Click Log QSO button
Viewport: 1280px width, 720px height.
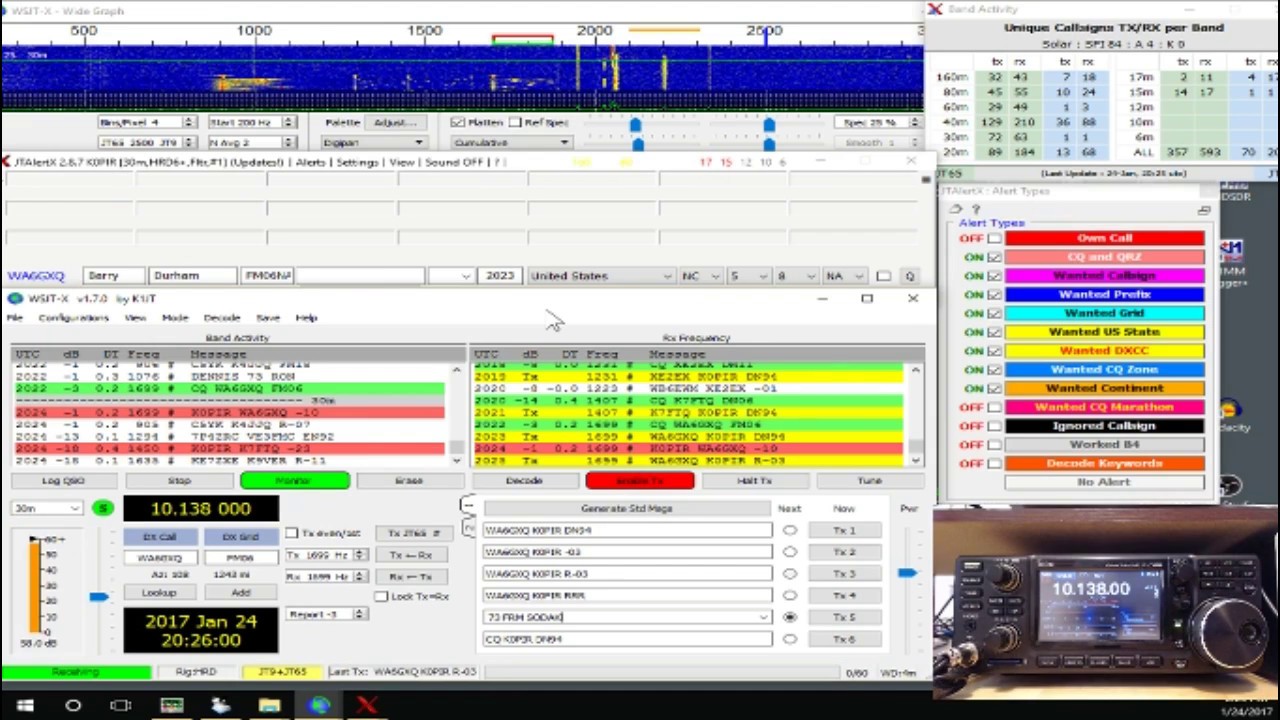[x=63, y=481]
